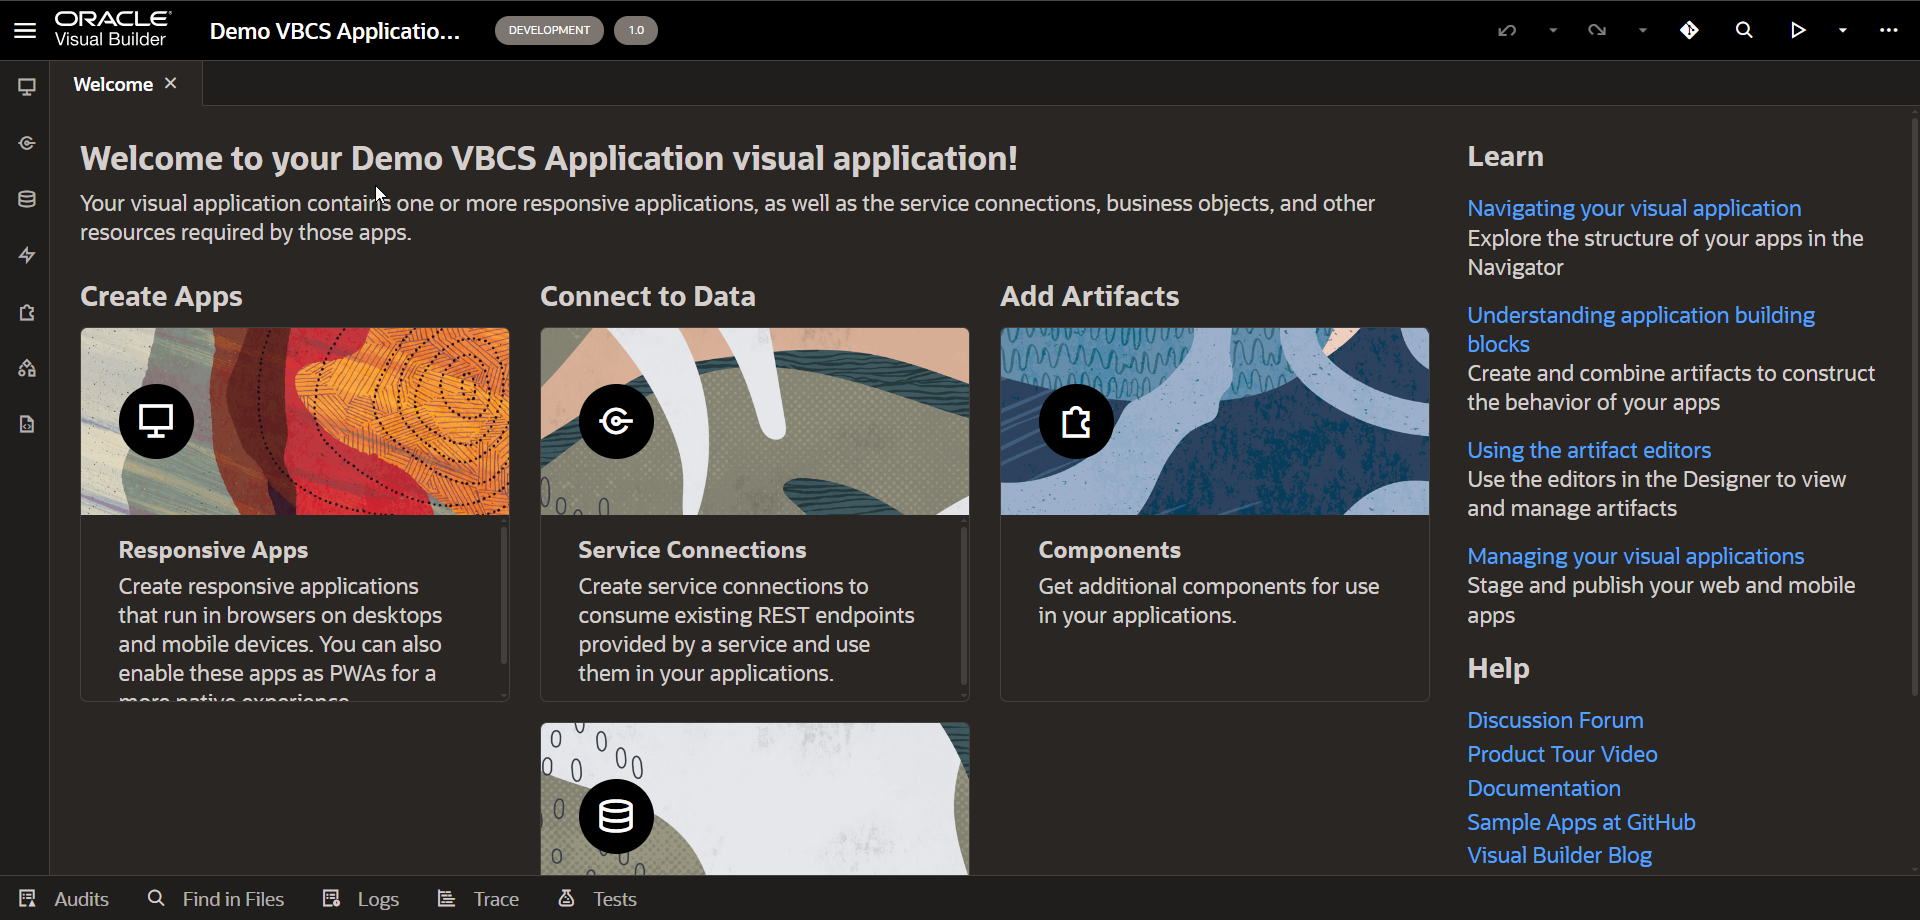
Task: Open Navigating your visual application link
Action: (x=1634, y=208)
